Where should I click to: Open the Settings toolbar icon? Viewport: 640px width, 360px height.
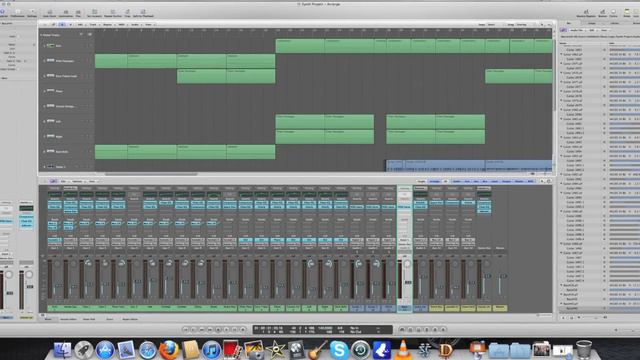tap(32, 13)
